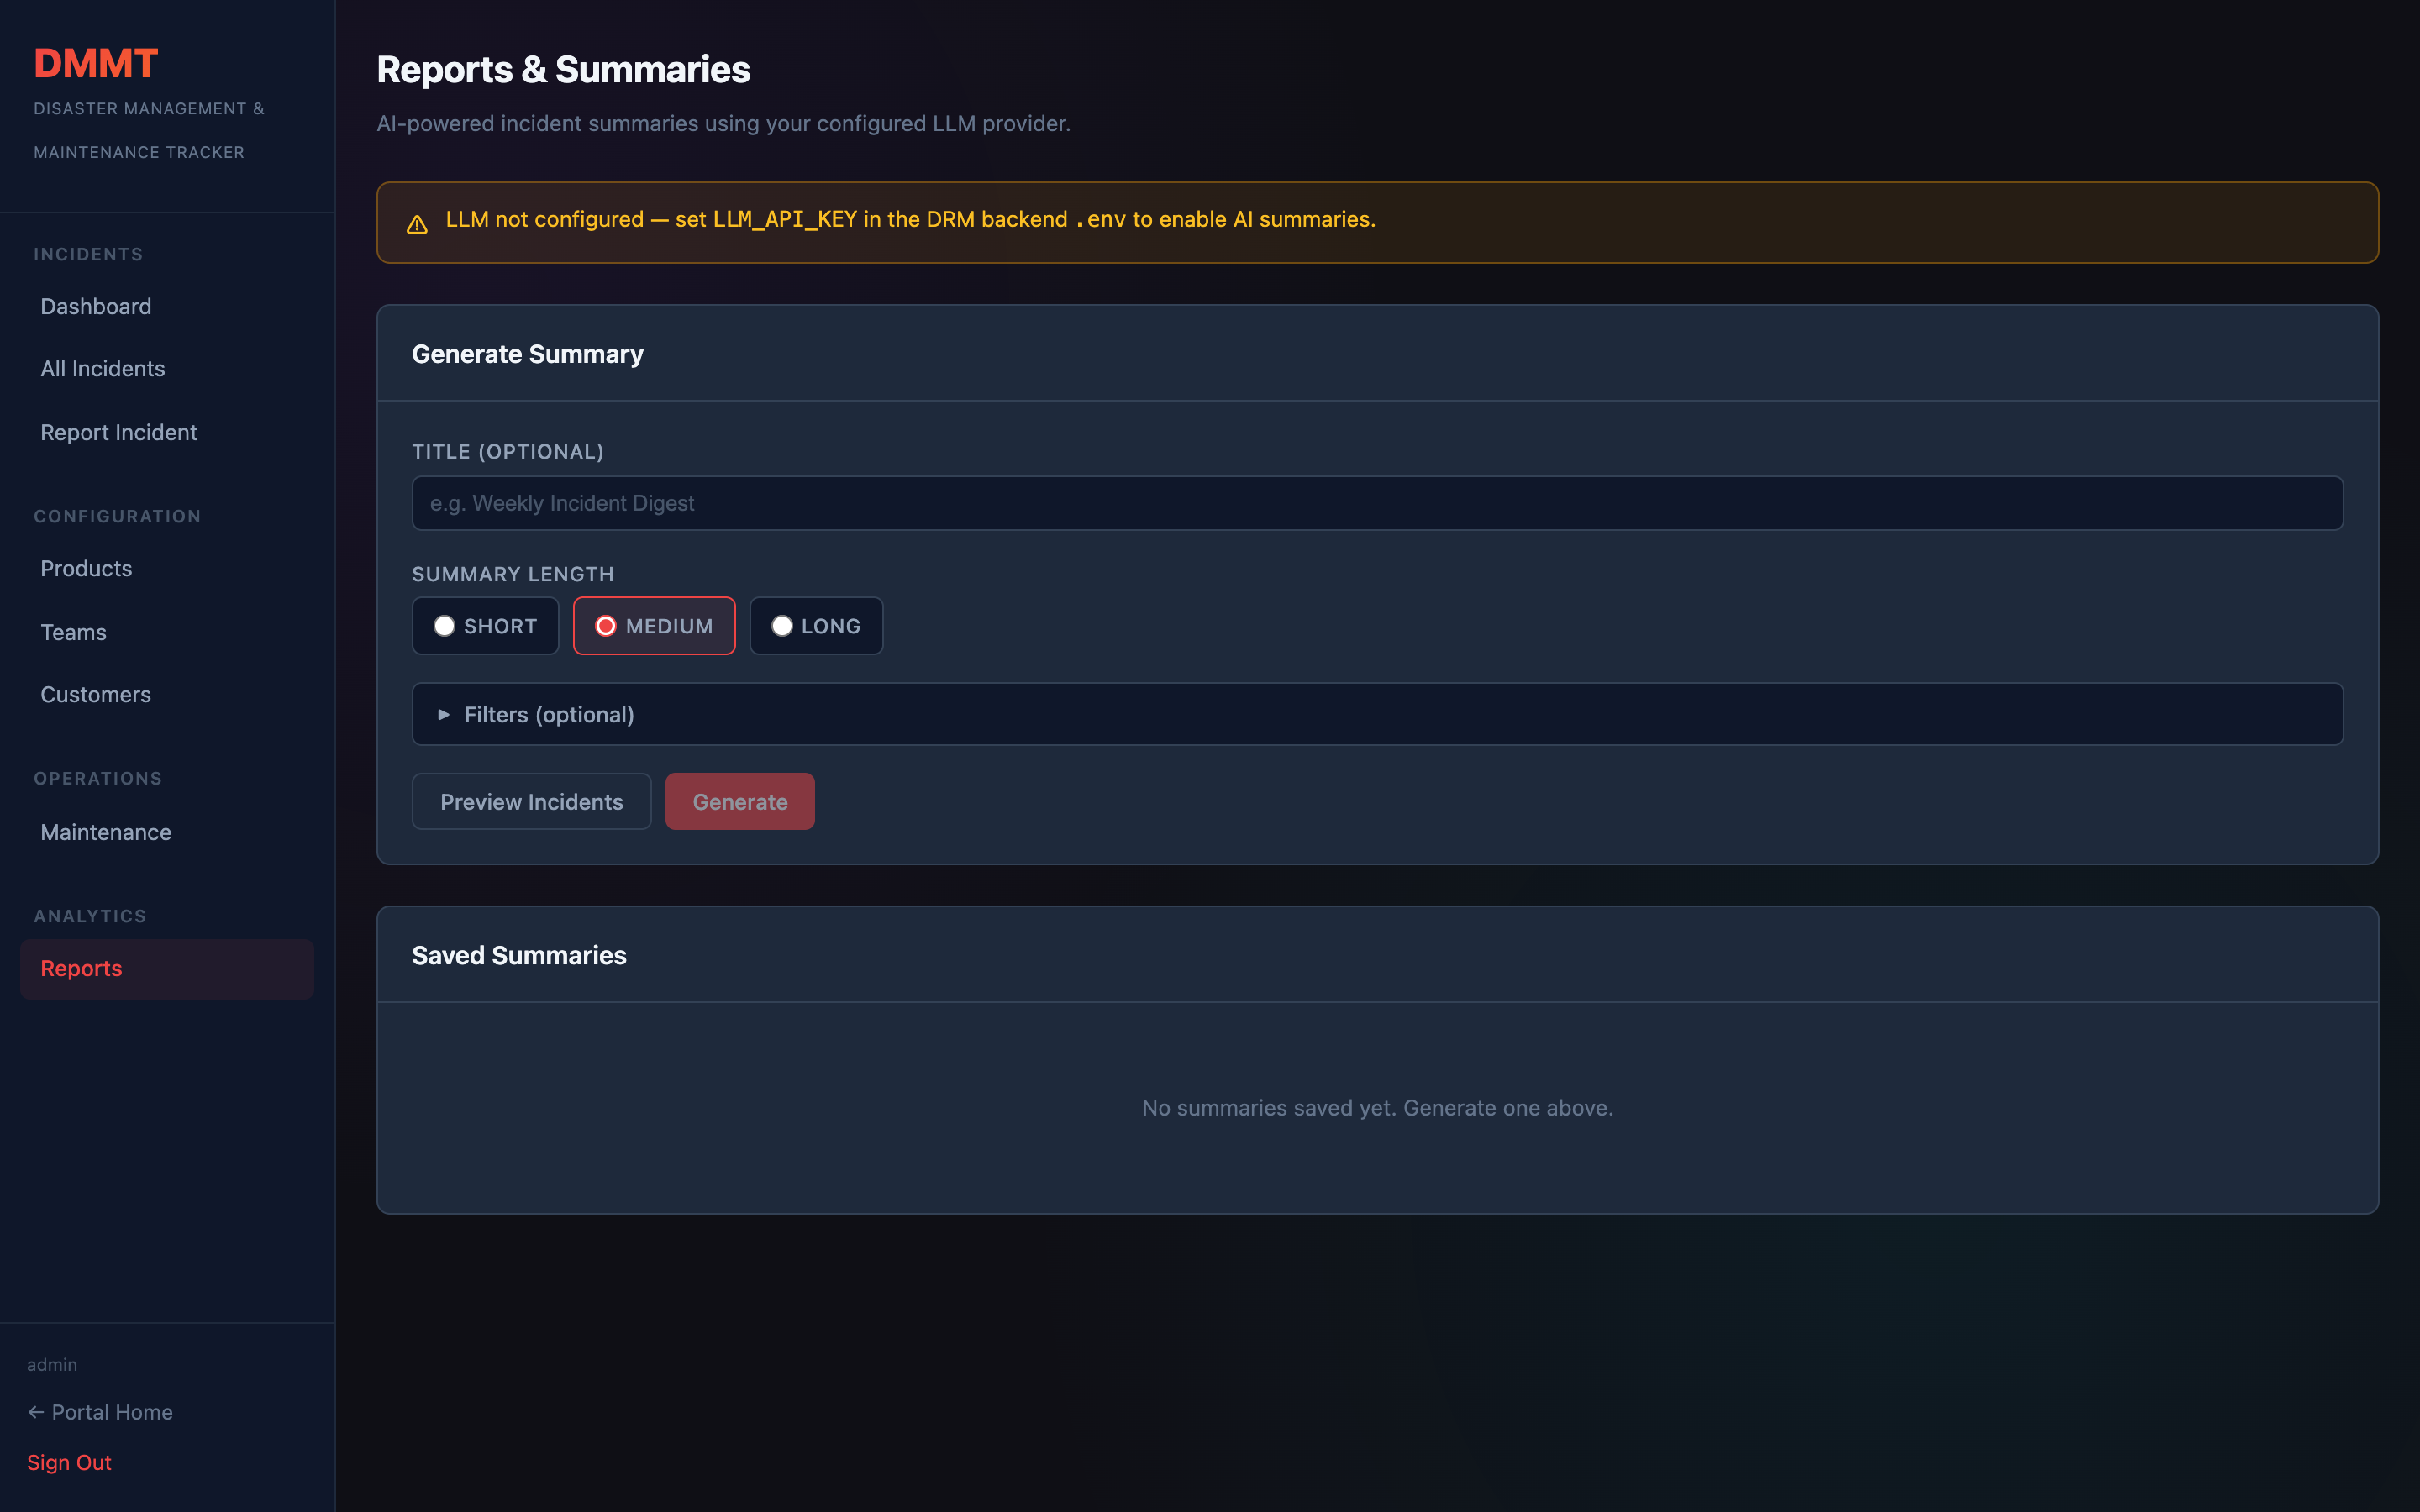The image size is (2420, 1512).
Task: Select the Long summary length
Action: pyautogui.click(x=816, y=626)
